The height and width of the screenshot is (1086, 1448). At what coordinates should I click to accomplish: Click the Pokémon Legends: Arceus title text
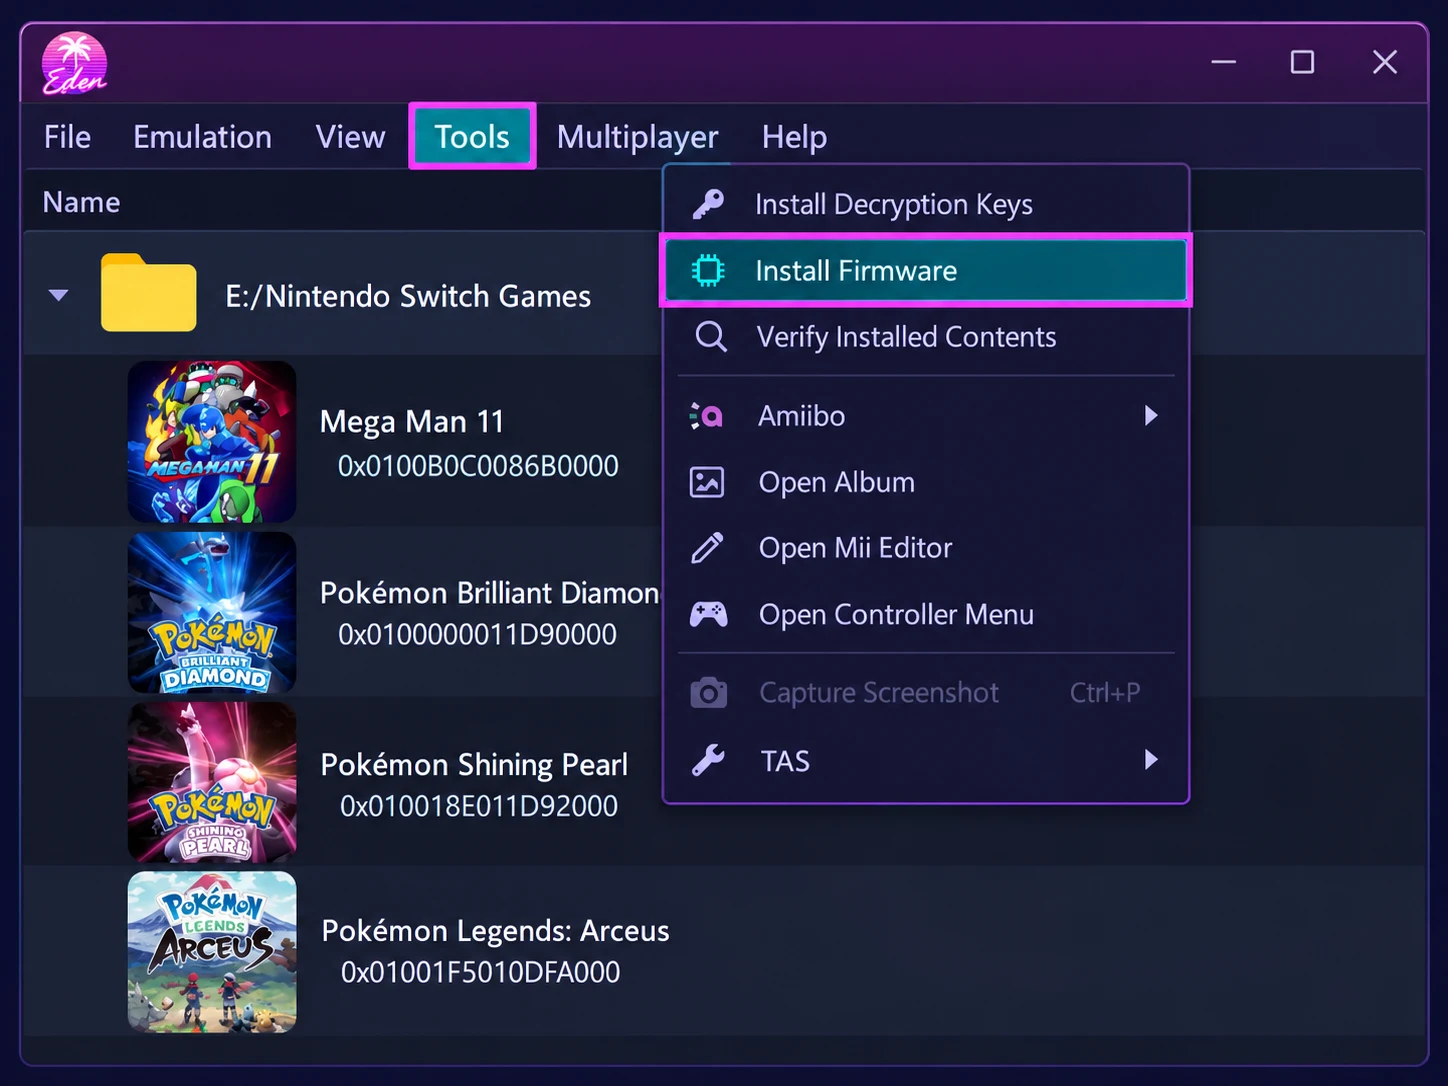(x=495, y=931)
